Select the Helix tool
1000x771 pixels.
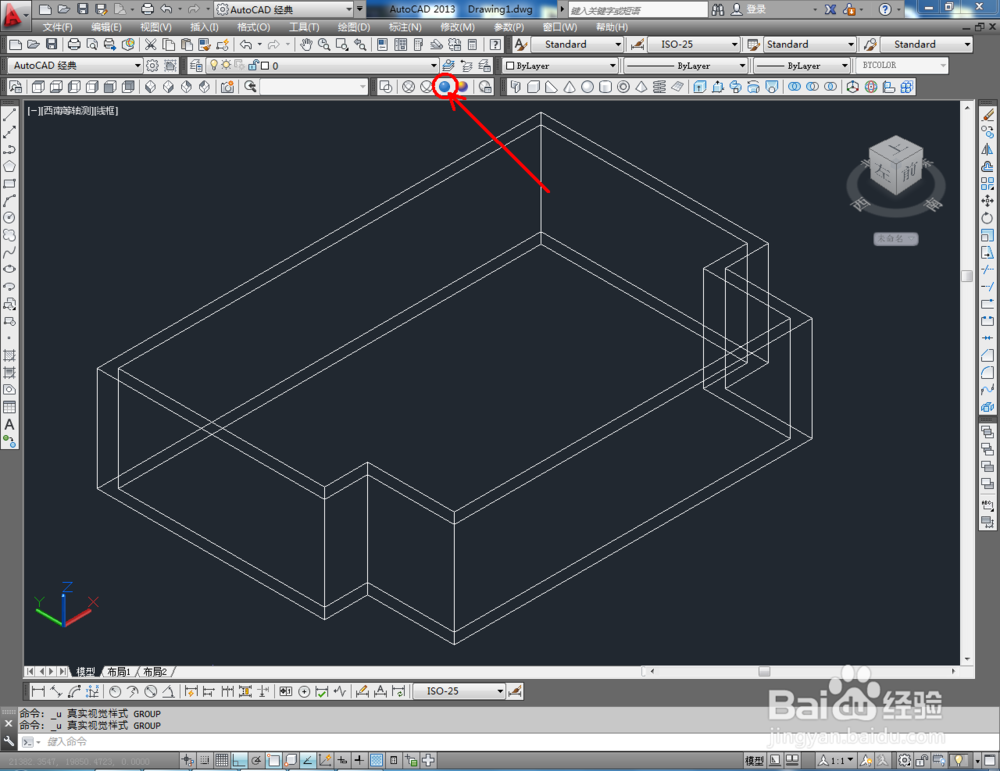point(659,87)
